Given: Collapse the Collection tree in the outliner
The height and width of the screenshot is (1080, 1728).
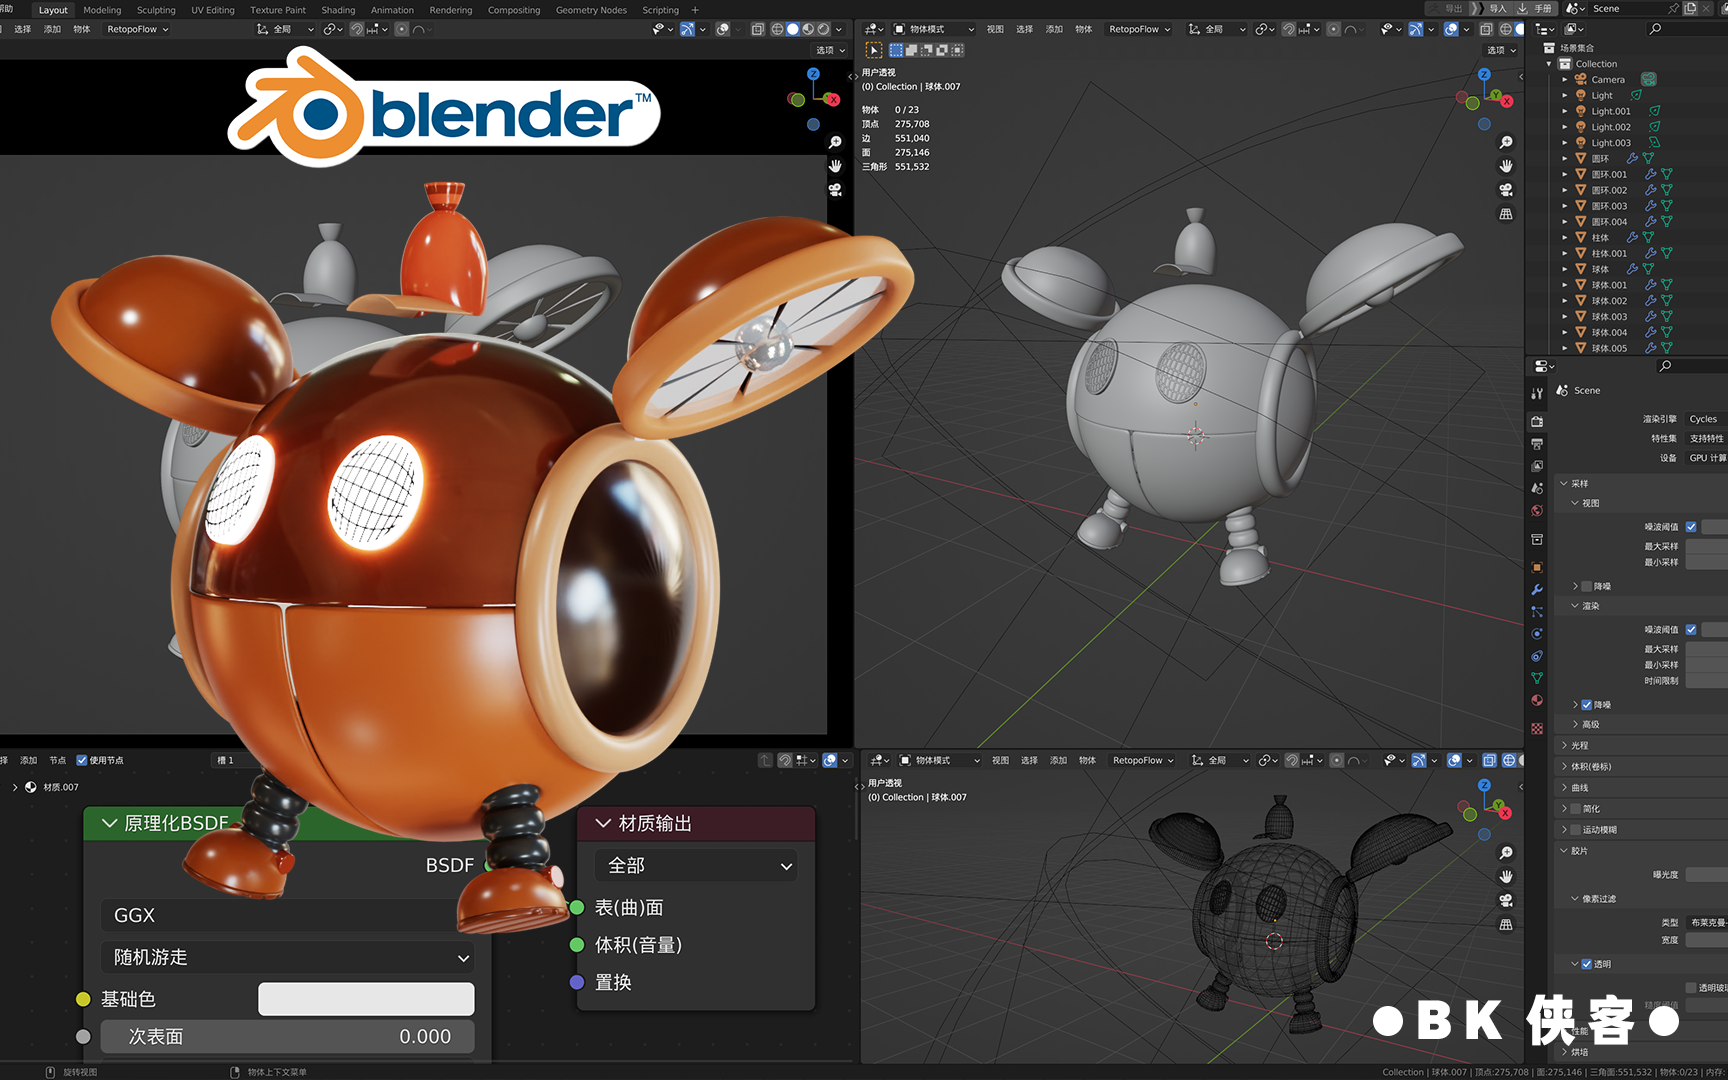Looking at the screenshot, I should pos(1548,64).
